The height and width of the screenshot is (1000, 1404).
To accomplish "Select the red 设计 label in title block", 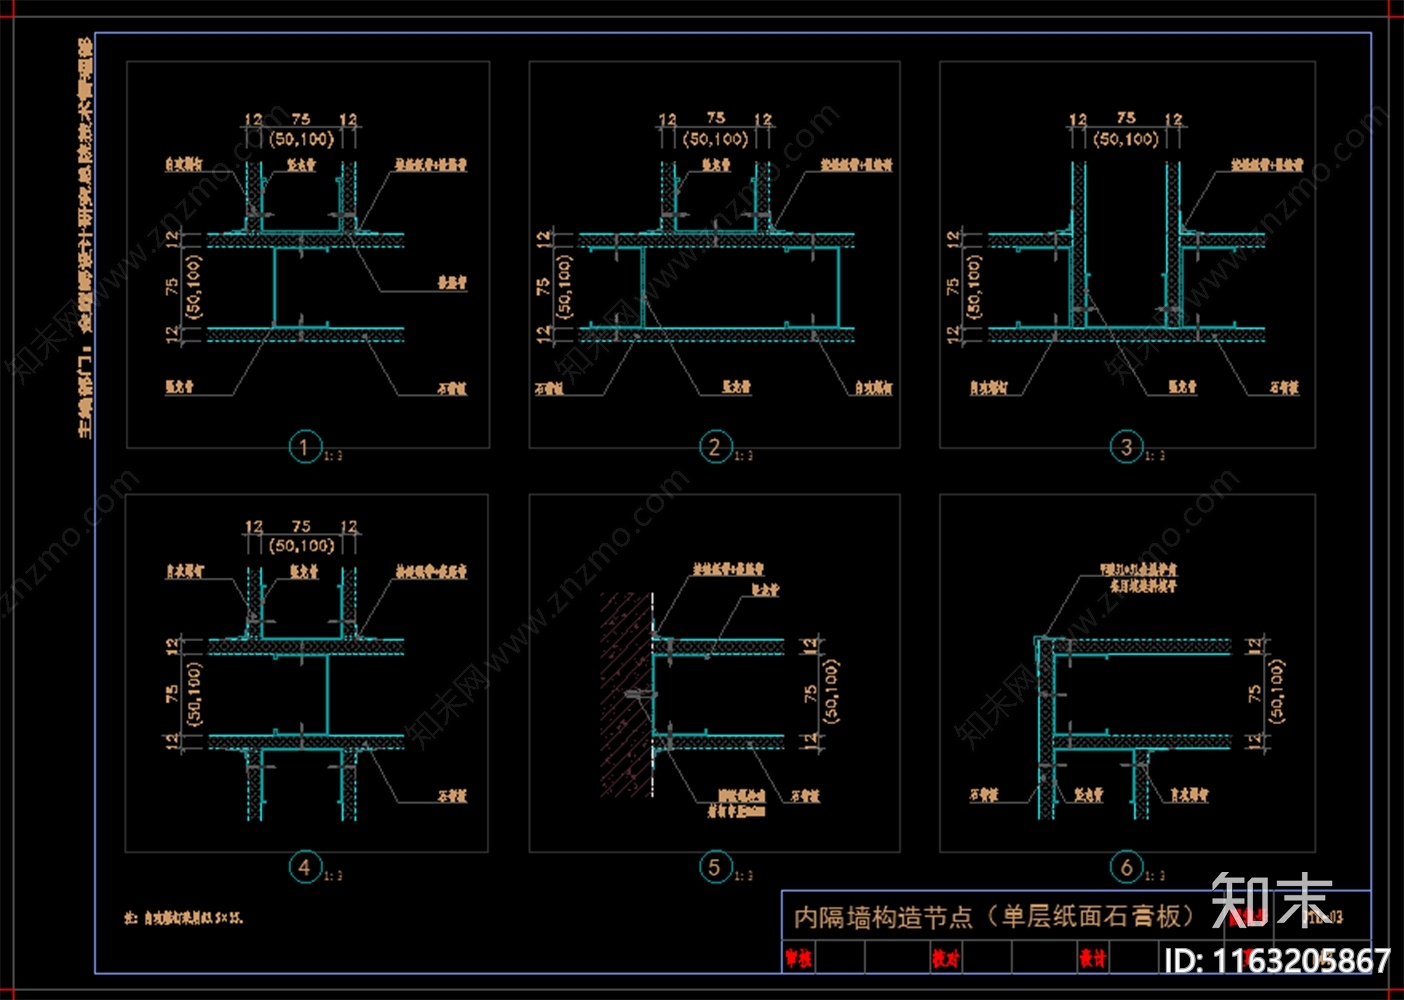I will (x=1092, y=958).
